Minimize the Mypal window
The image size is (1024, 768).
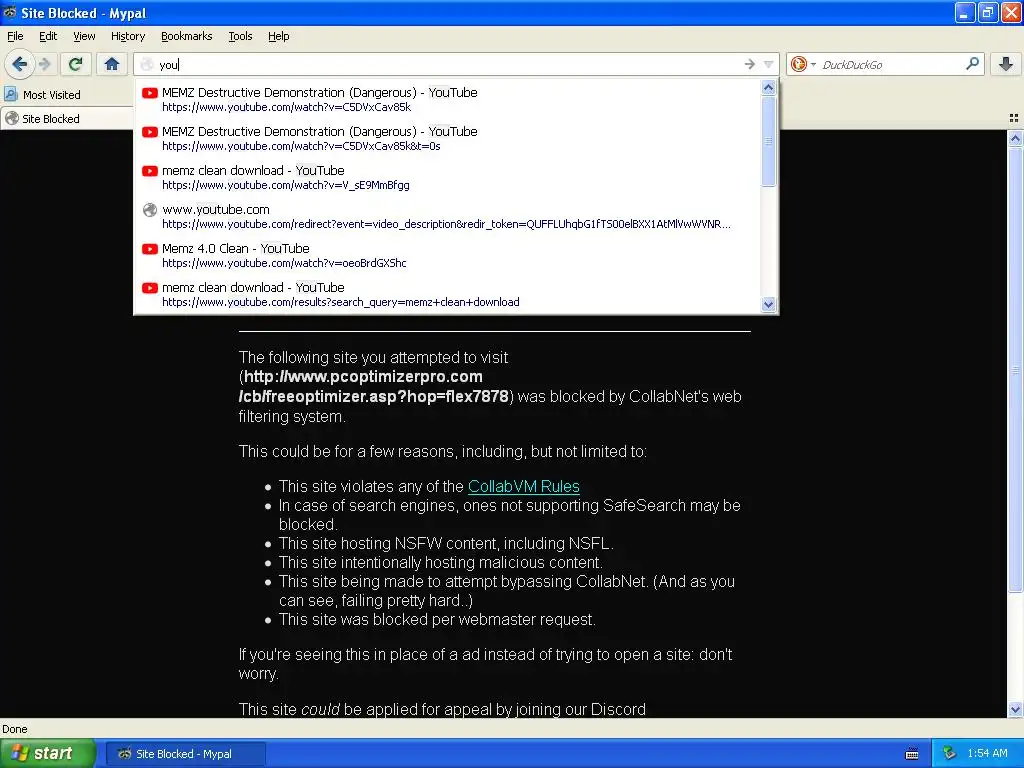point(965,12)
